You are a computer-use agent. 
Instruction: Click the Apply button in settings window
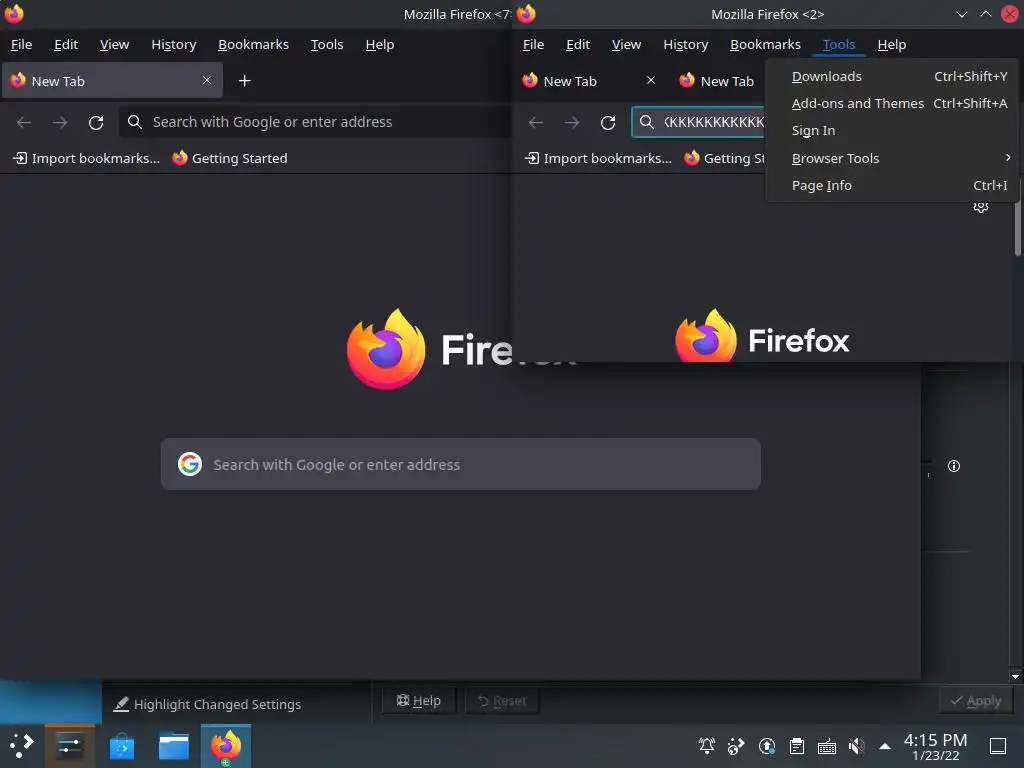(x=976, y=701)
